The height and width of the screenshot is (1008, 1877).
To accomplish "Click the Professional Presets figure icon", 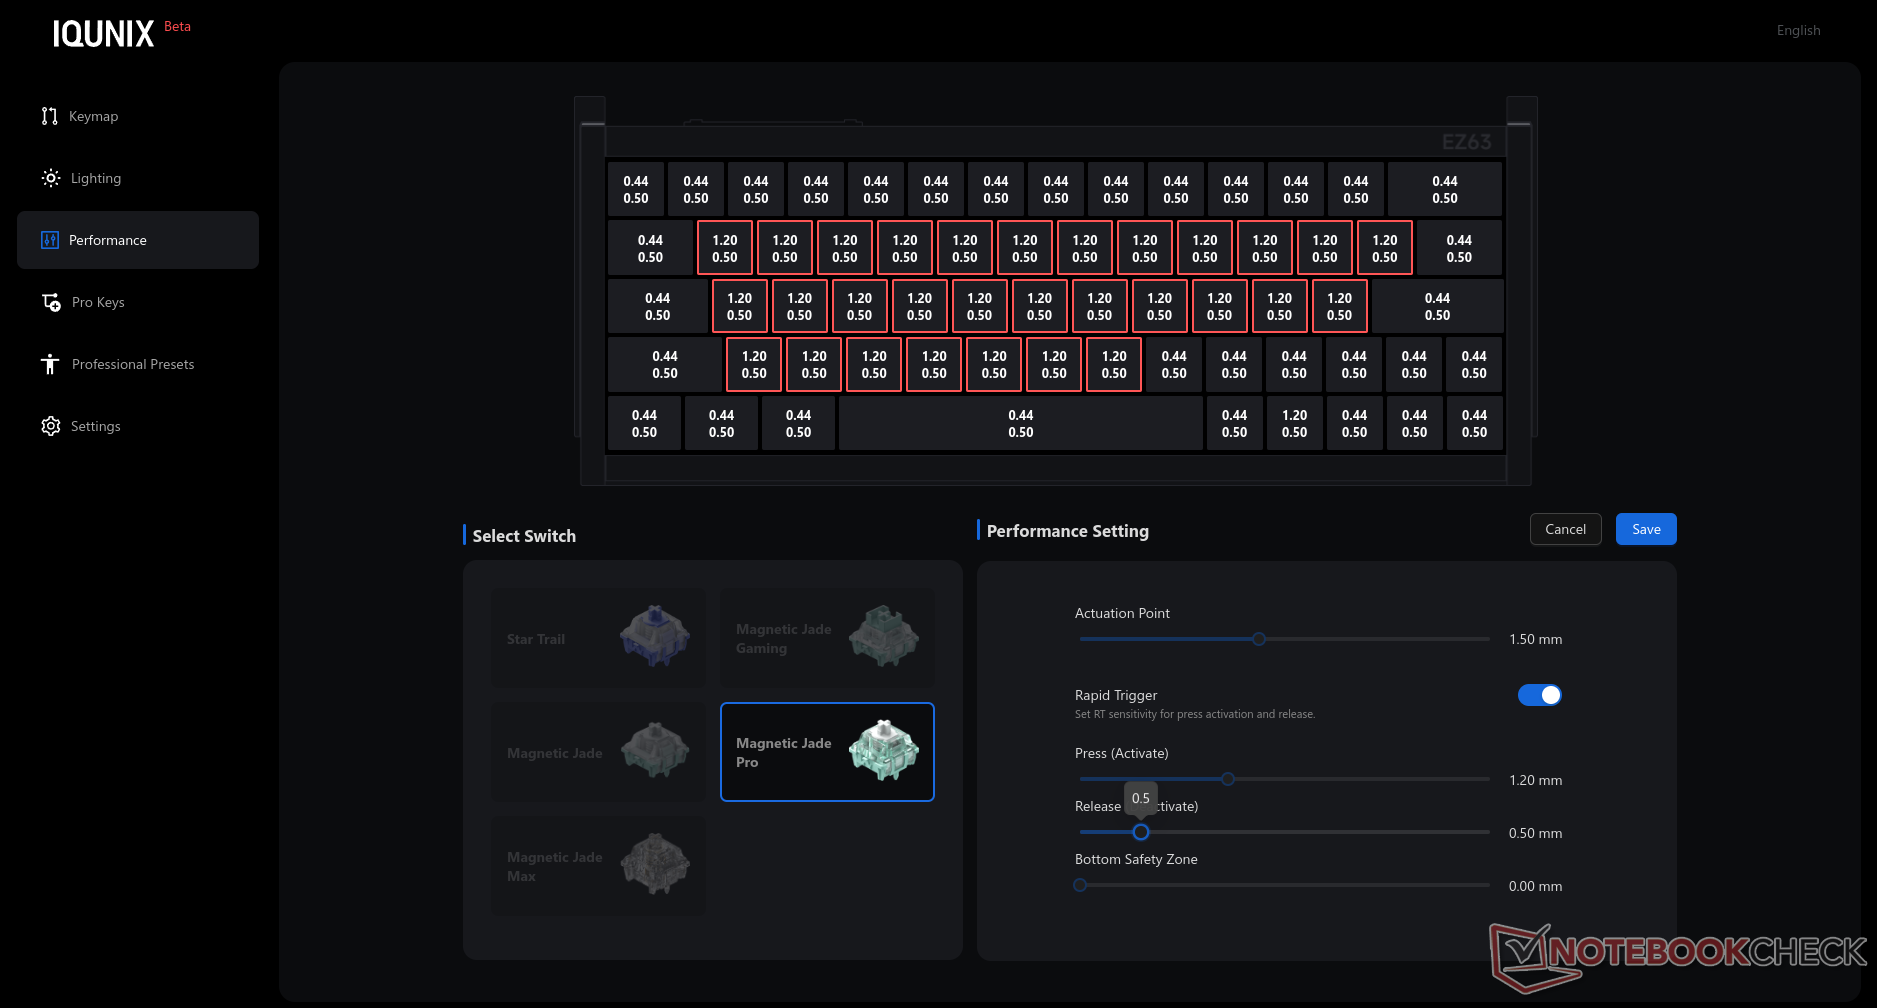I will click(50, 364).
